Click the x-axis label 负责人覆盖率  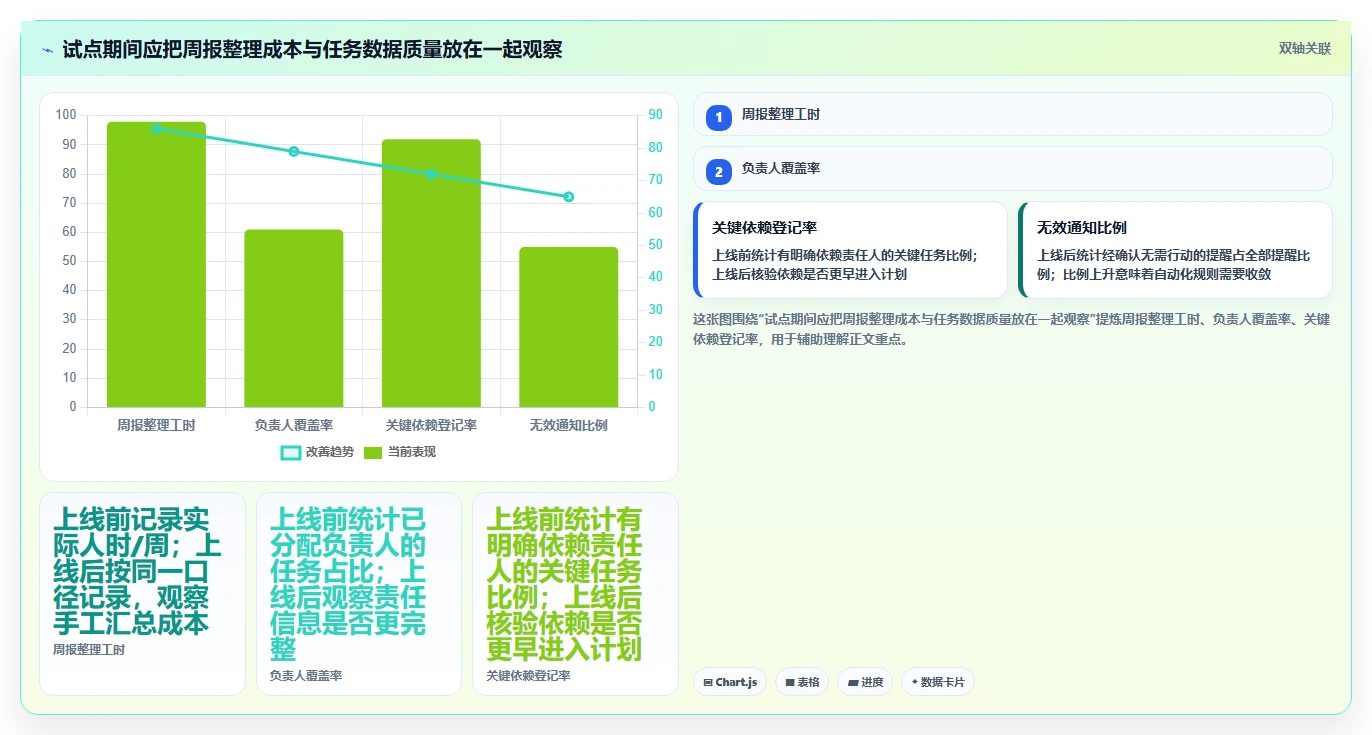[x=294, y=425]
